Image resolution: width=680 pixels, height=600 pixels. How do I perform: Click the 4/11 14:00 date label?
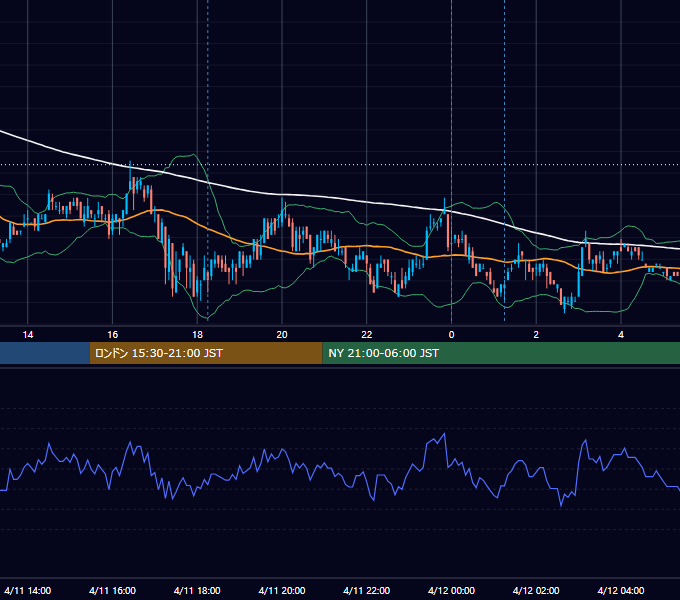pos(28,590)
